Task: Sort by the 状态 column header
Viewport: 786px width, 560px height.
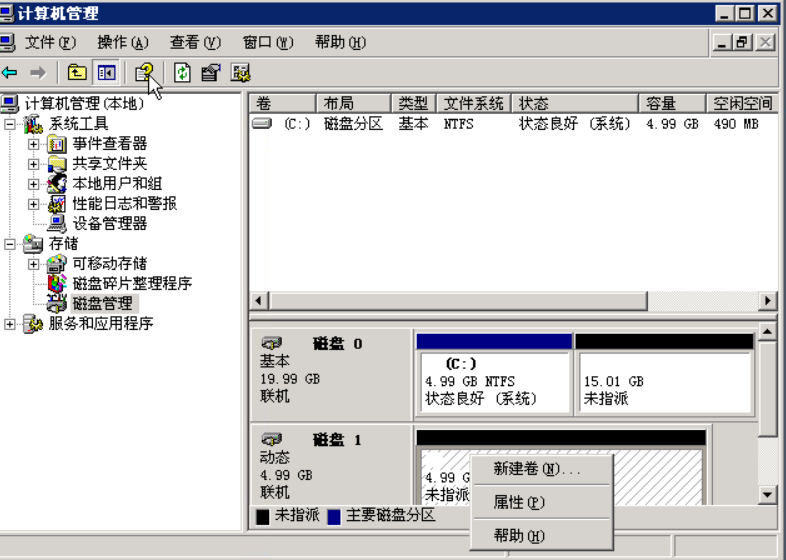Action: click(575, 103)
